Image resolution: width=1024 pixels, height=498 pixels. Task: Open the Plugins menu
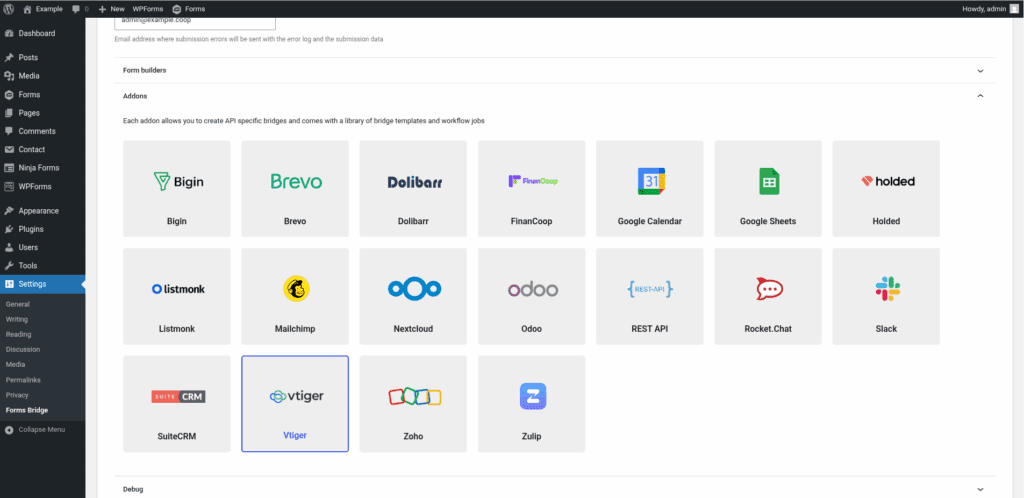coord(42,229)
